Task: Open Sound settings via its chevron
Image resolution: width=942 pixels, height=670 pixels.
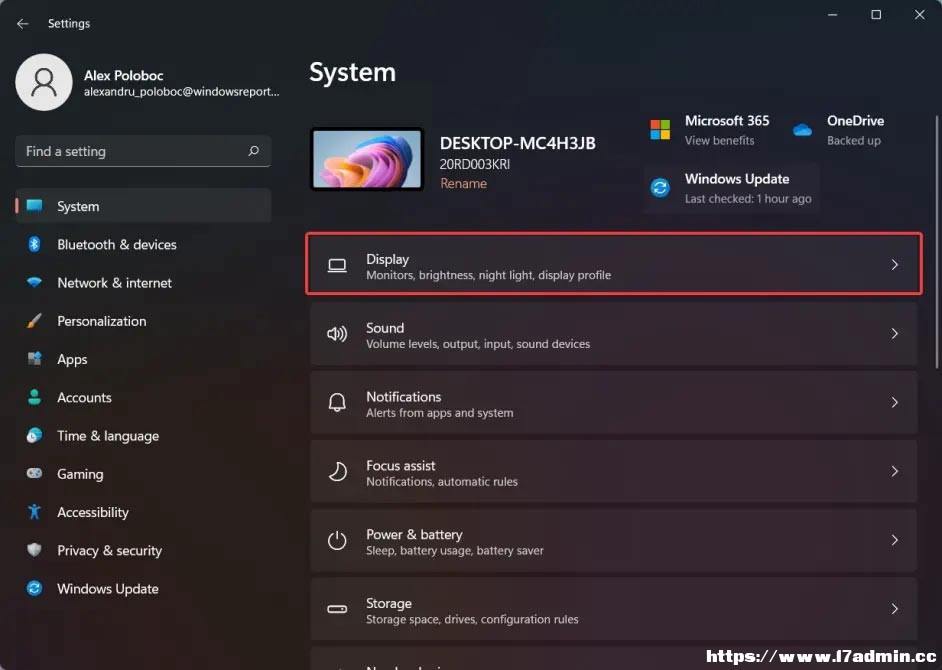Action: tap(895, 333)
